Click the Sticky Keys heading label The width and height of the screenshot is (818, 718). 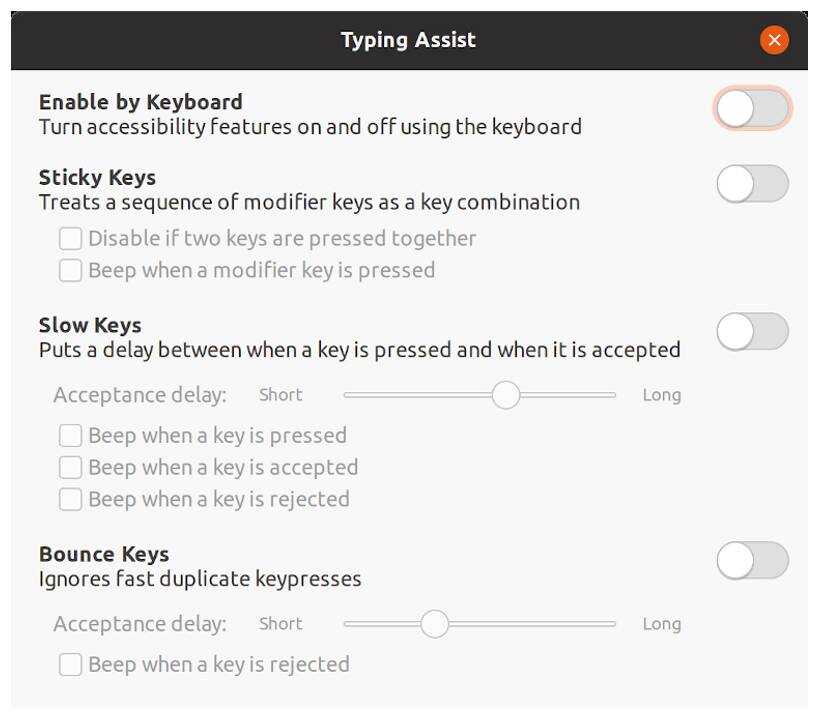point(97,177)
